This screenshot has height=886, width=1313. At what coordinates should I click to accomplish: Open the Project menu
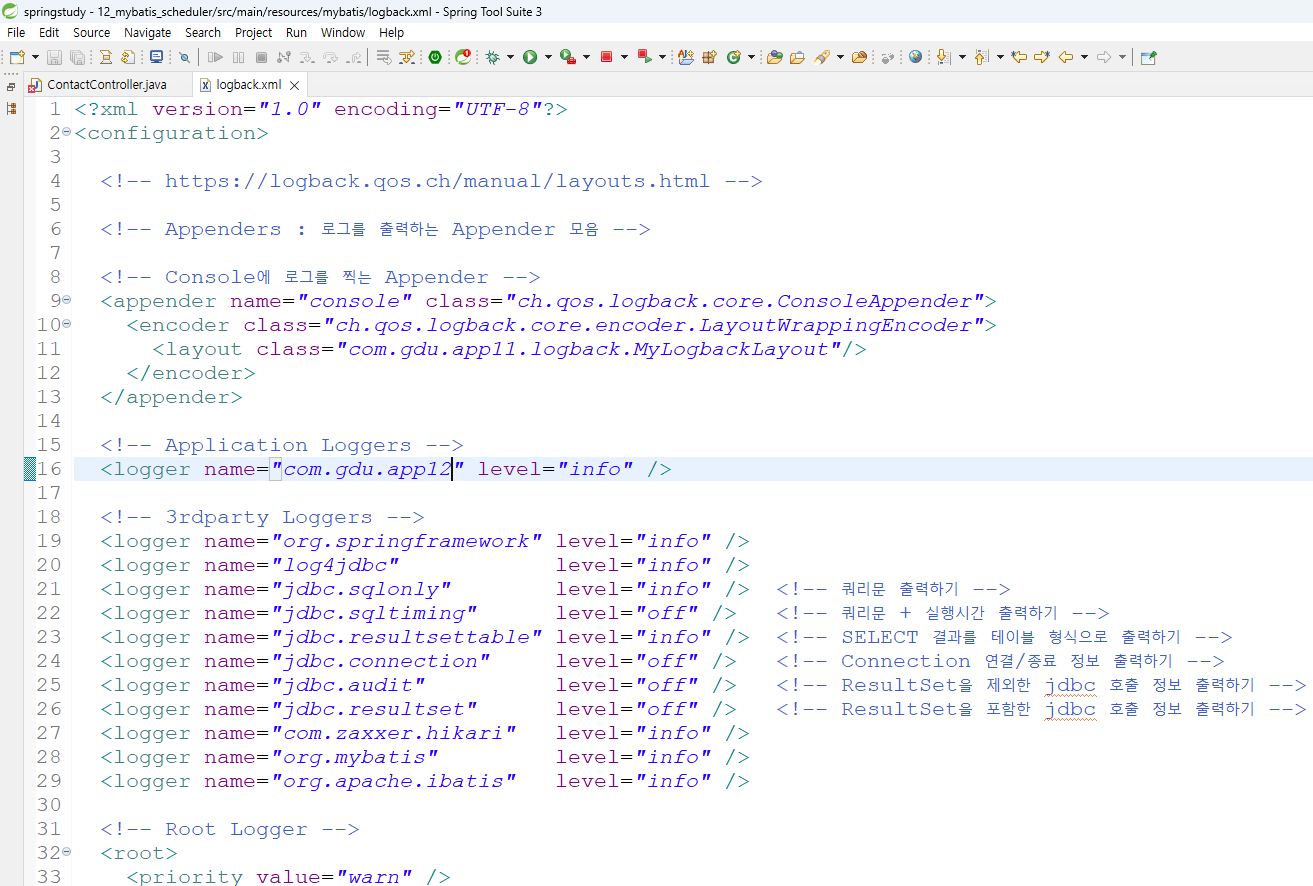[254, 33]
